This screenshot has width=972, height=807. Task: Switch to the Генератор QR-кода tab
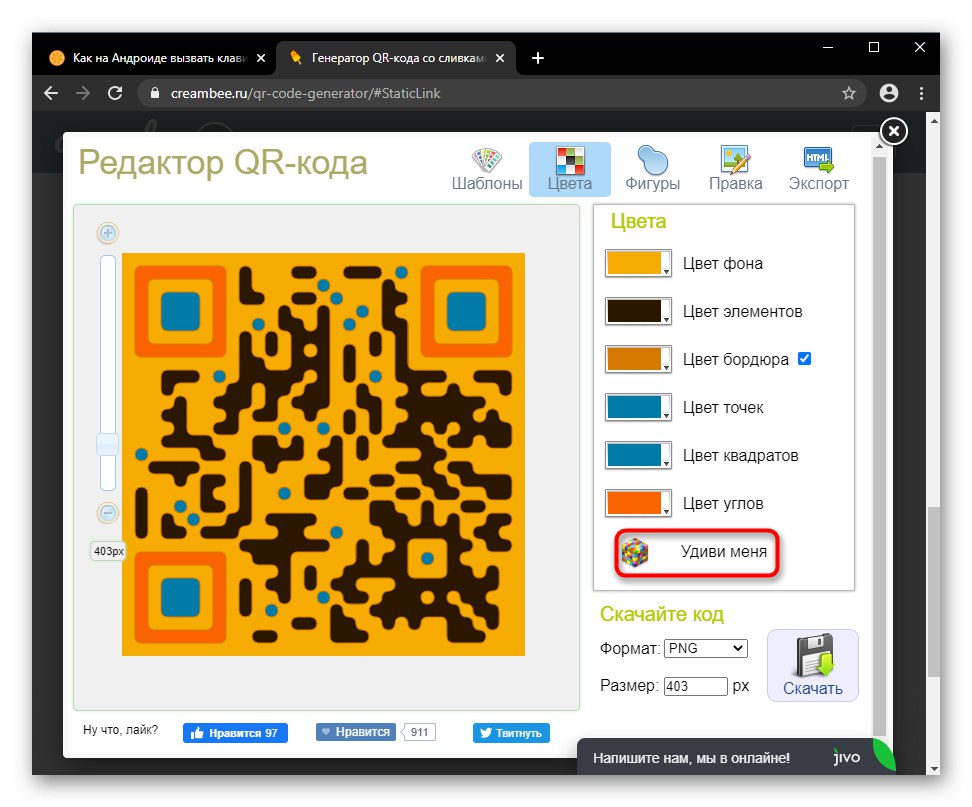coord(397,58)
